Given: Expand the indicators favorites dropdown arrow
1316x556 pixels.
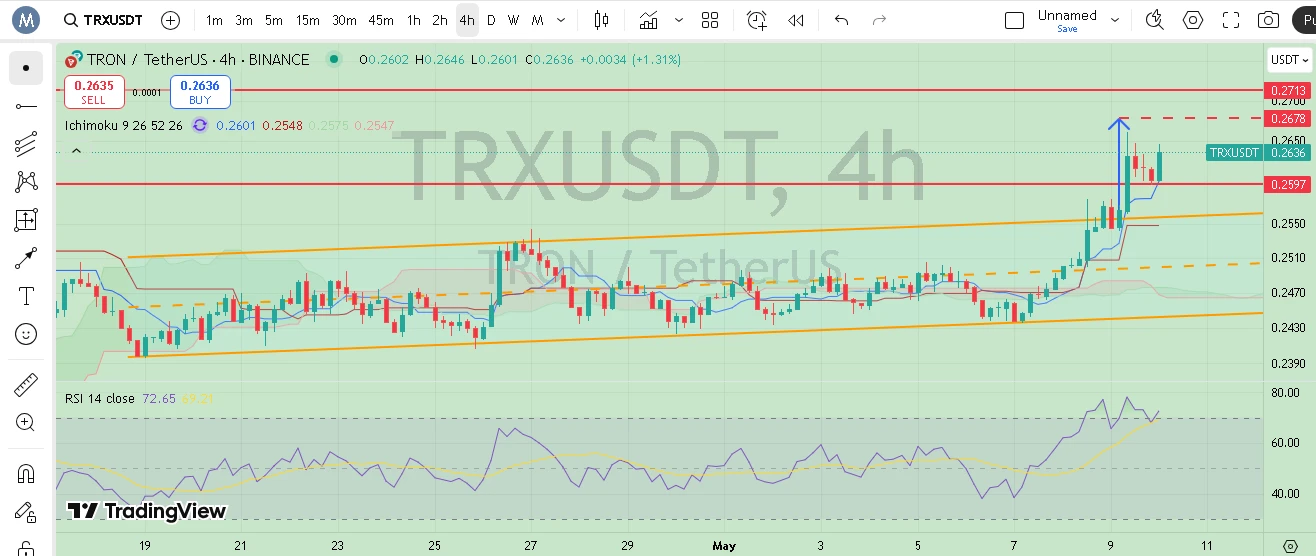Looking at the screenshot, I should coord(679,20).
